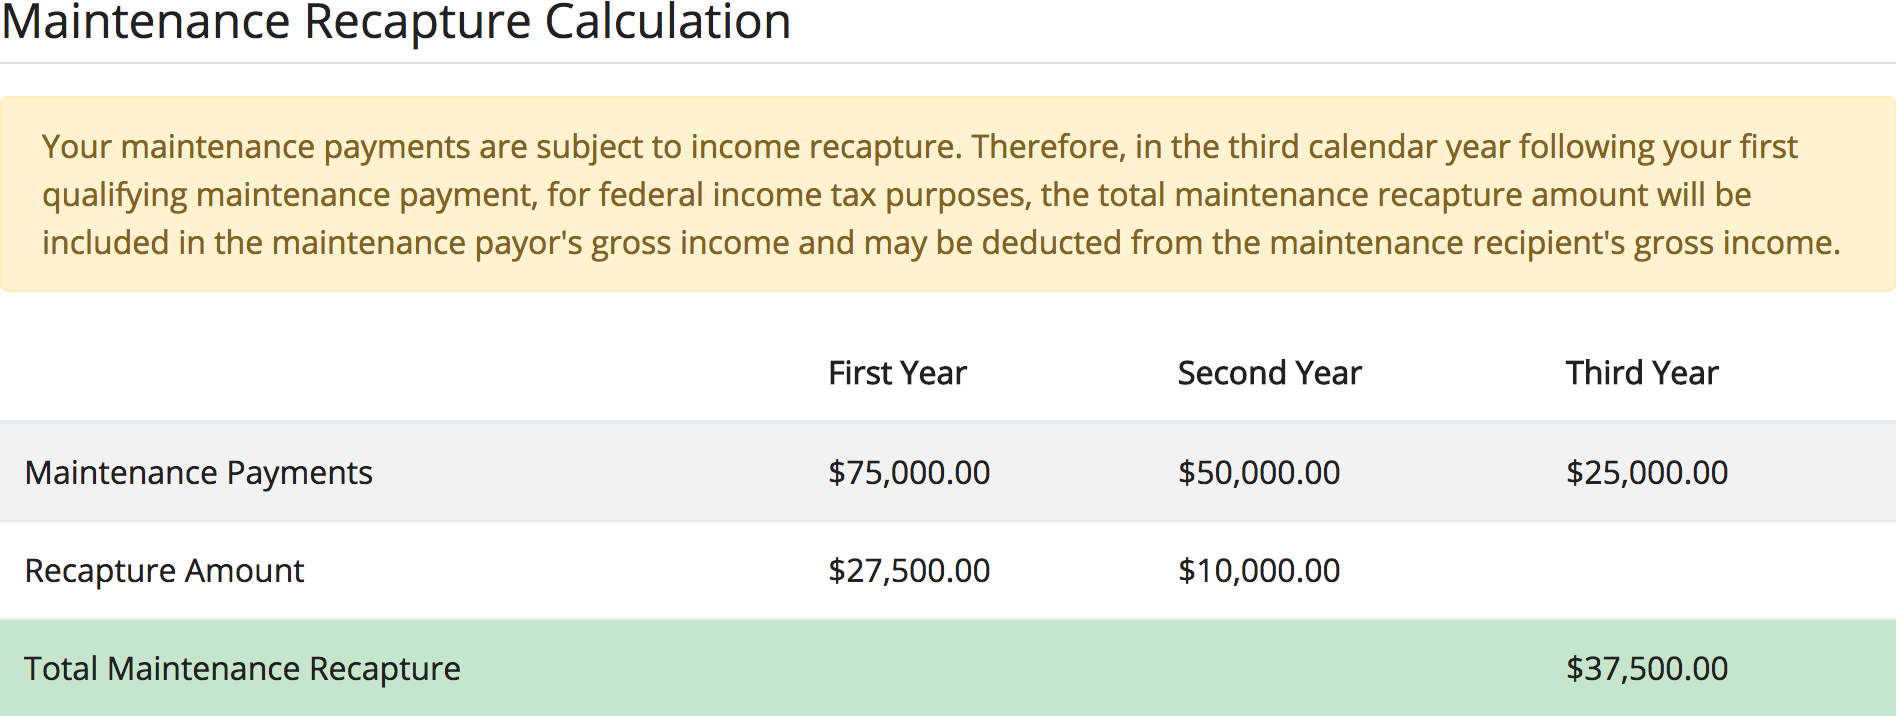The image size is (1896, 716).
Task: Click the Maintenance Payments row label
Action: [x=198, y=472]
